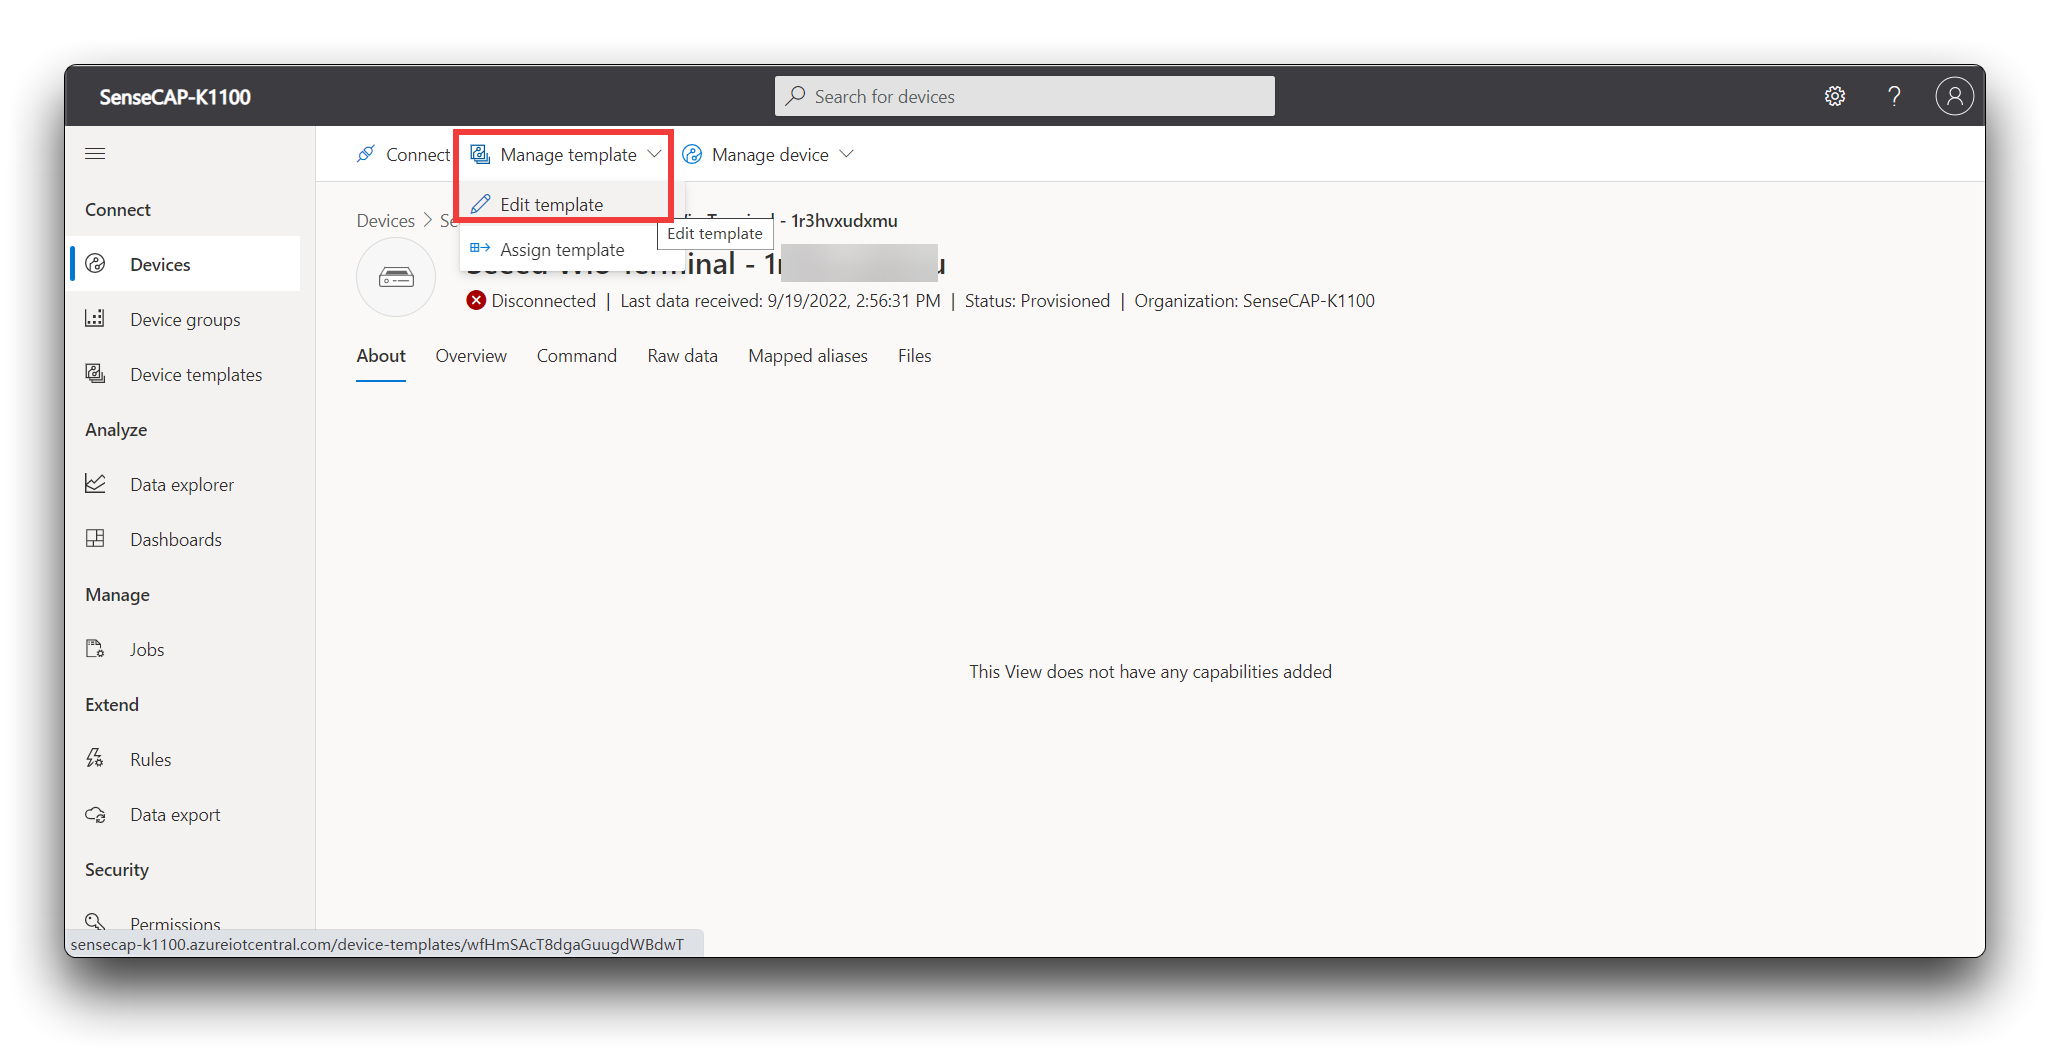The height and width of the screenshot is (1054, 2050).
Task: Click 'Organization: SenseCAP-K1100' text
Action: coord(1254,301)
